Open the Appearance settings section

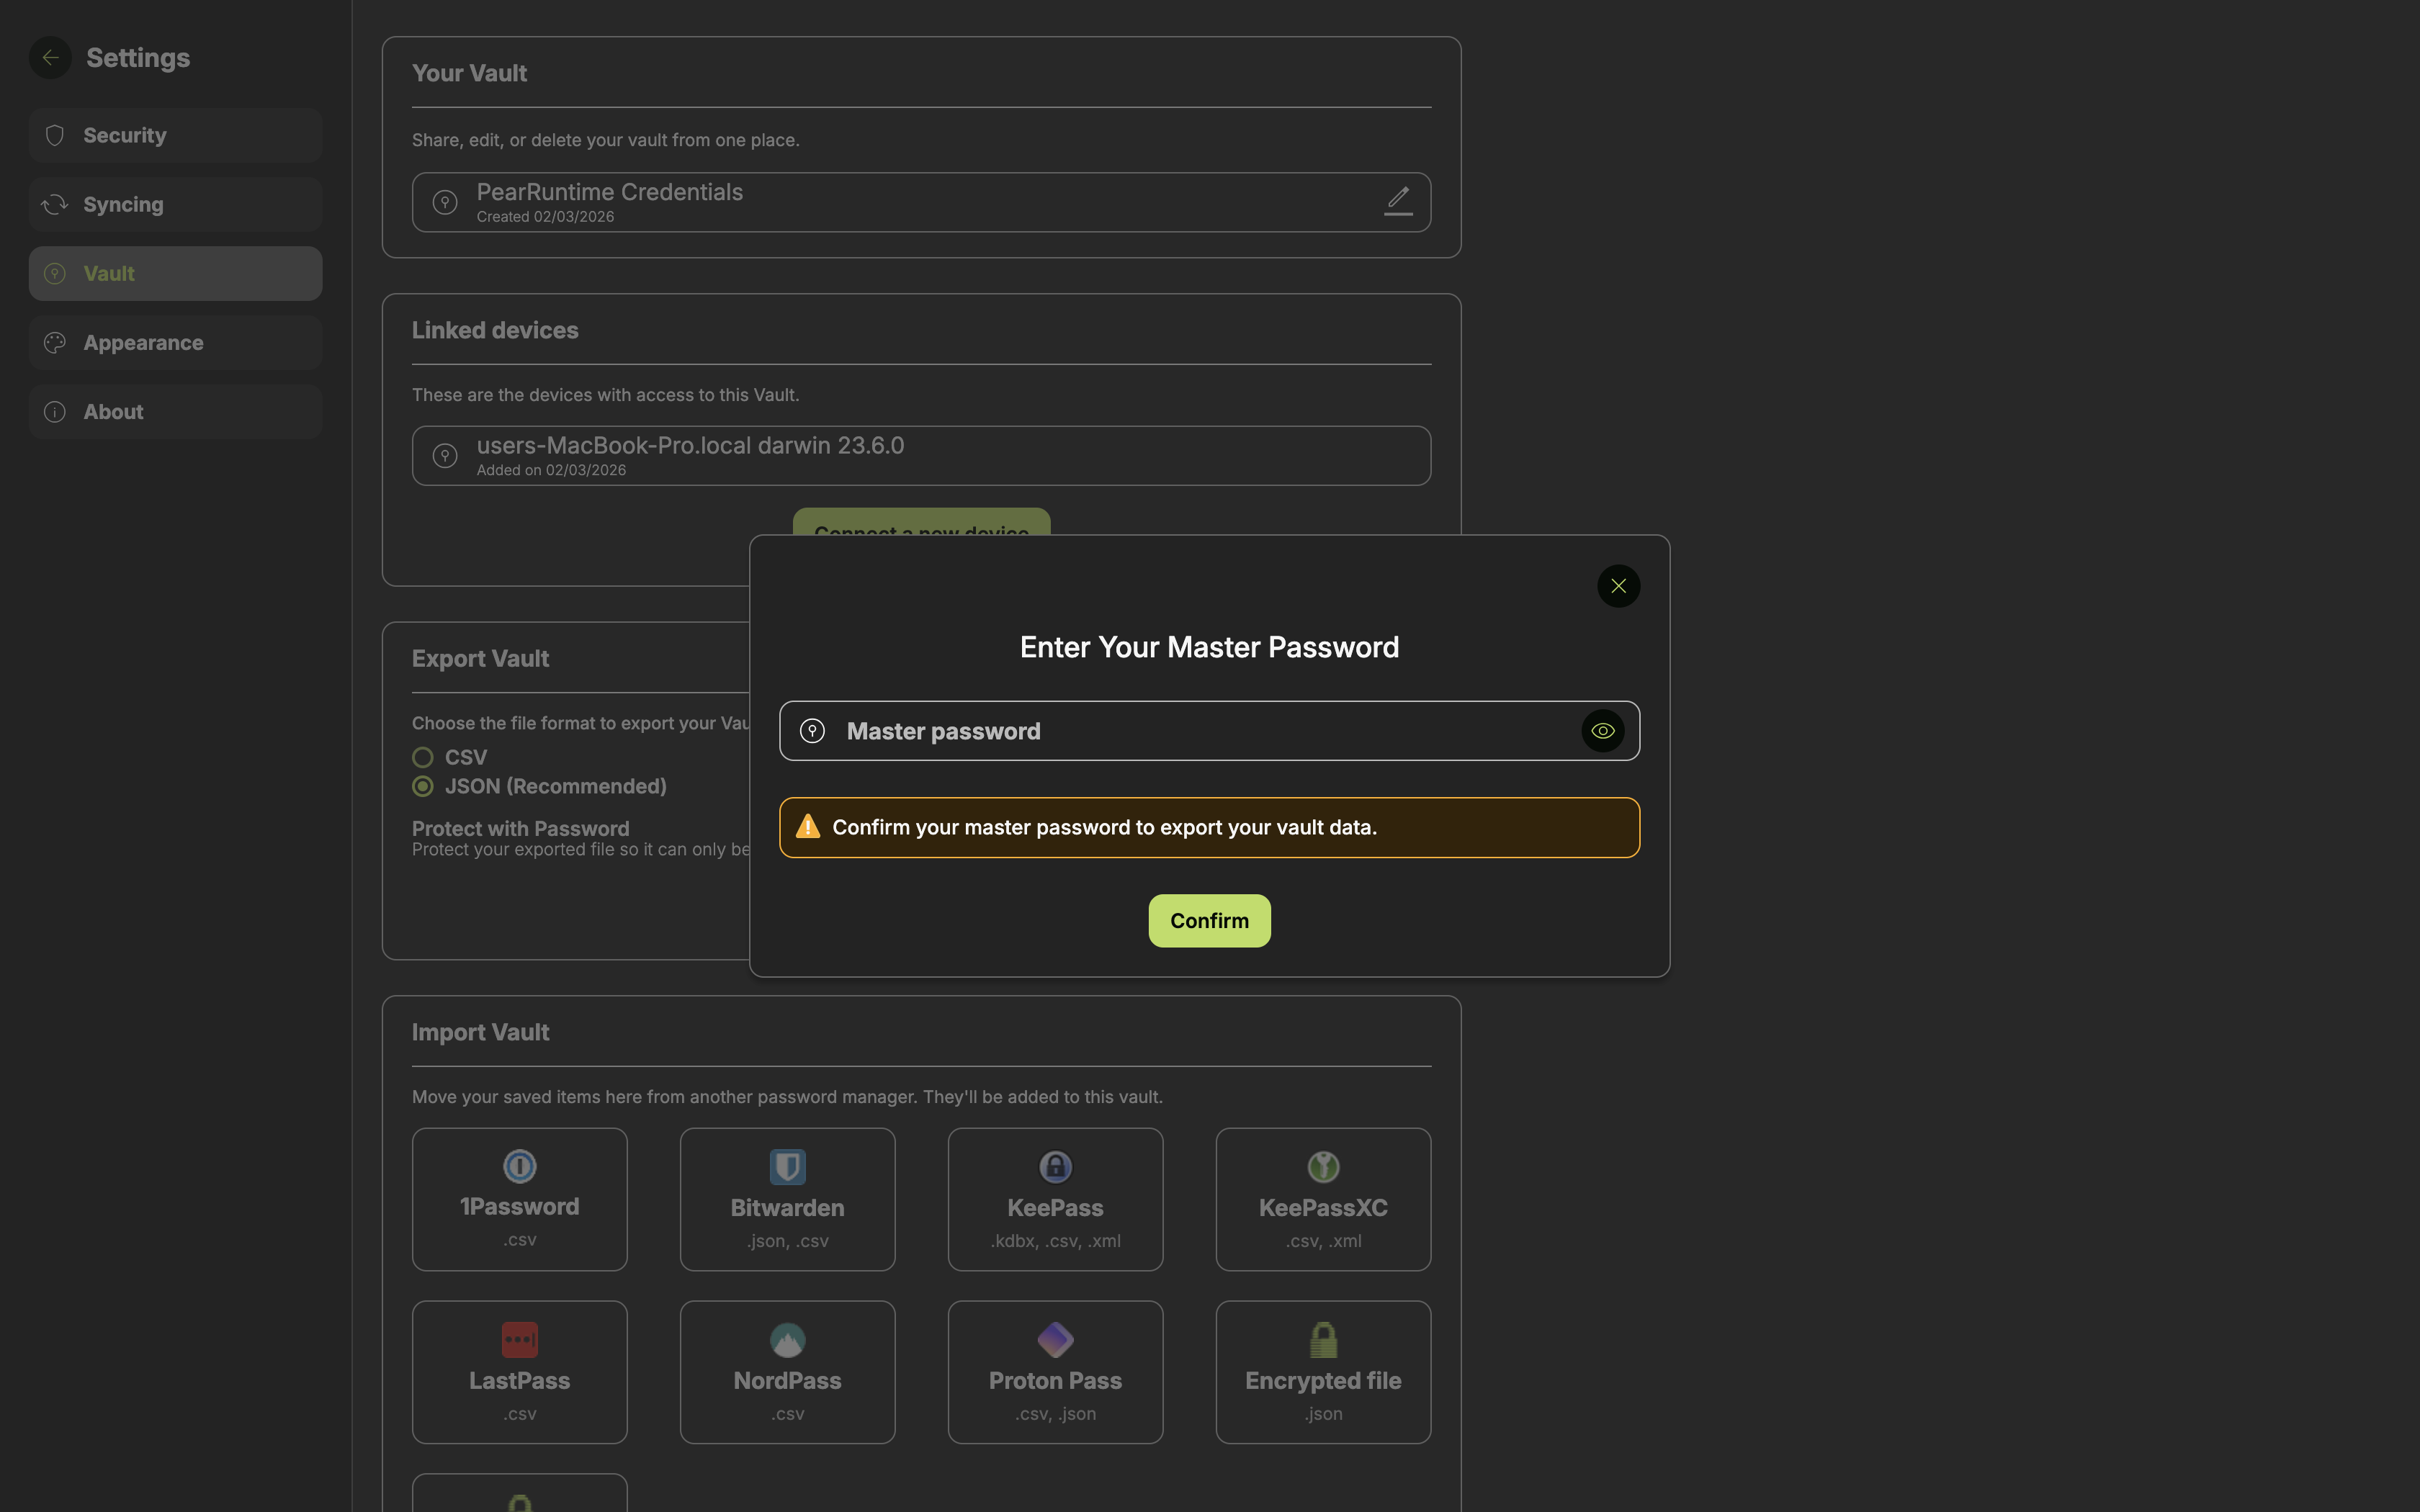175,342
